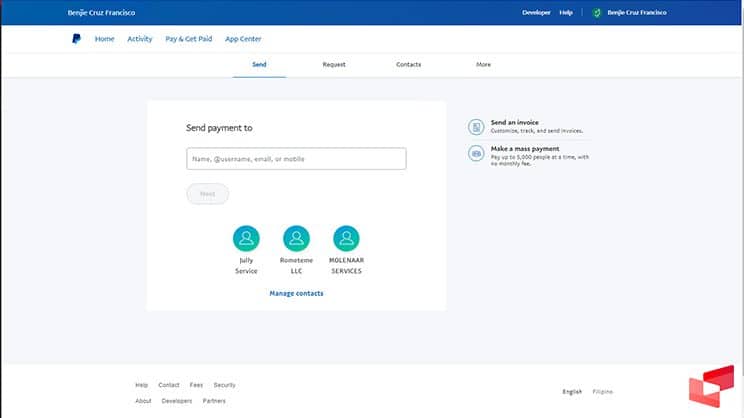Open the Security footer link
Screen dimensions: 744x418
pyautogui.click(x=224, y=385)
